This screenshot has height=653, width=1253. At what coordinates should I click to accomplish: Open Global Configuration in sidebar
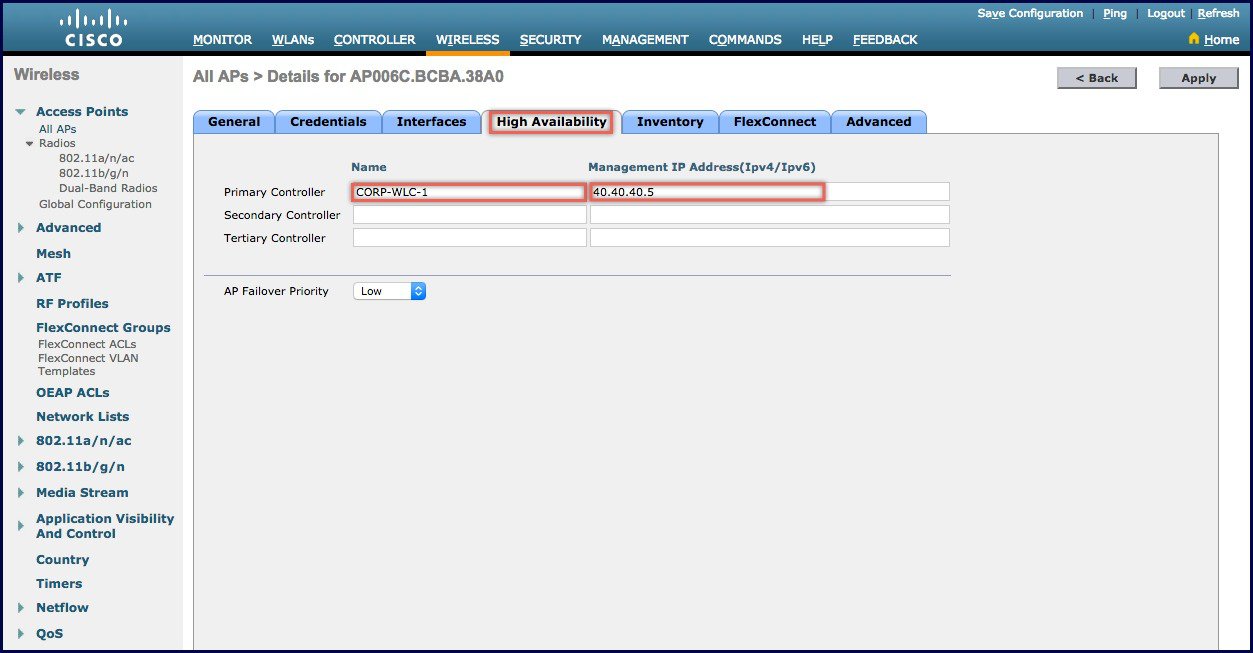(95, 204)
